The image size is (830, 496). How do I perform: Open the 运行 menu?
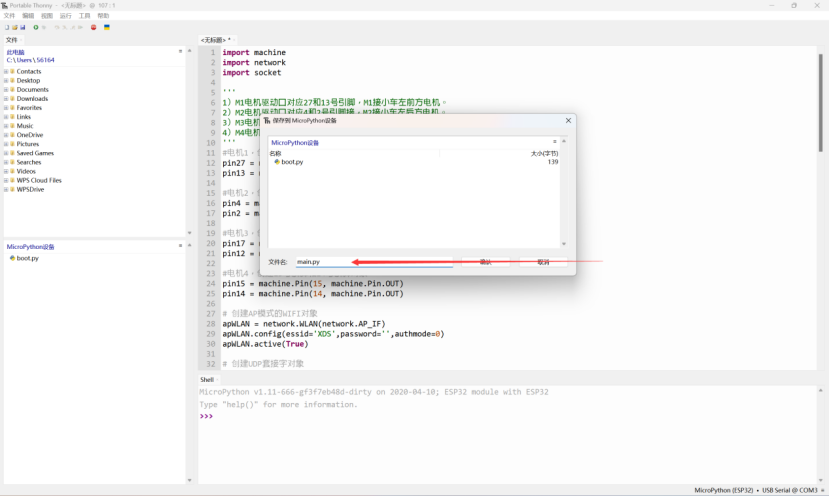(x=66, y=16)
